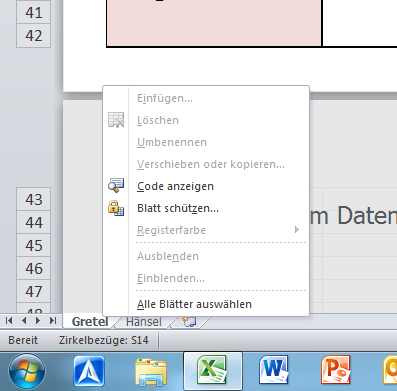397x391 pixels.
Task: Switch to the Hänsel sheet tab
Action: [x=144, y=322]
